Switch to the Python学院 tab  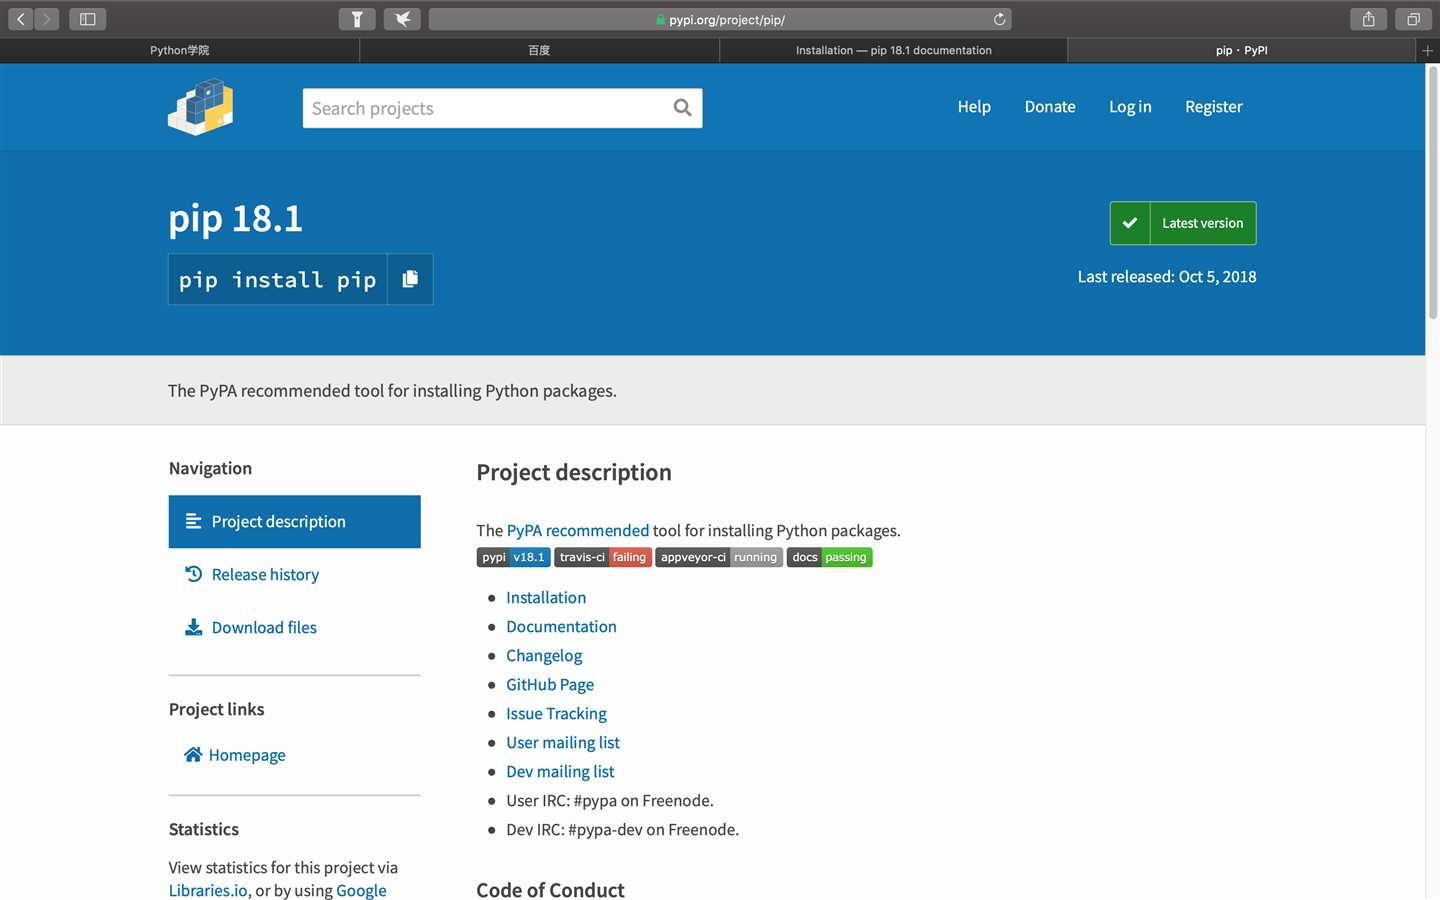180,50
